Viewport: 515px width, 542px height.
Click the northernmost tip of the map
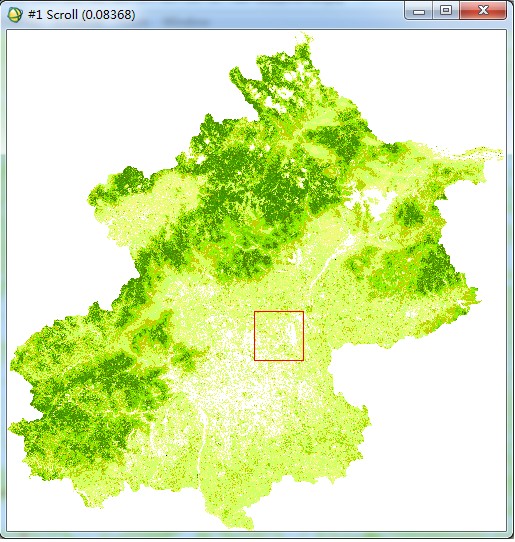coord(305,37)
